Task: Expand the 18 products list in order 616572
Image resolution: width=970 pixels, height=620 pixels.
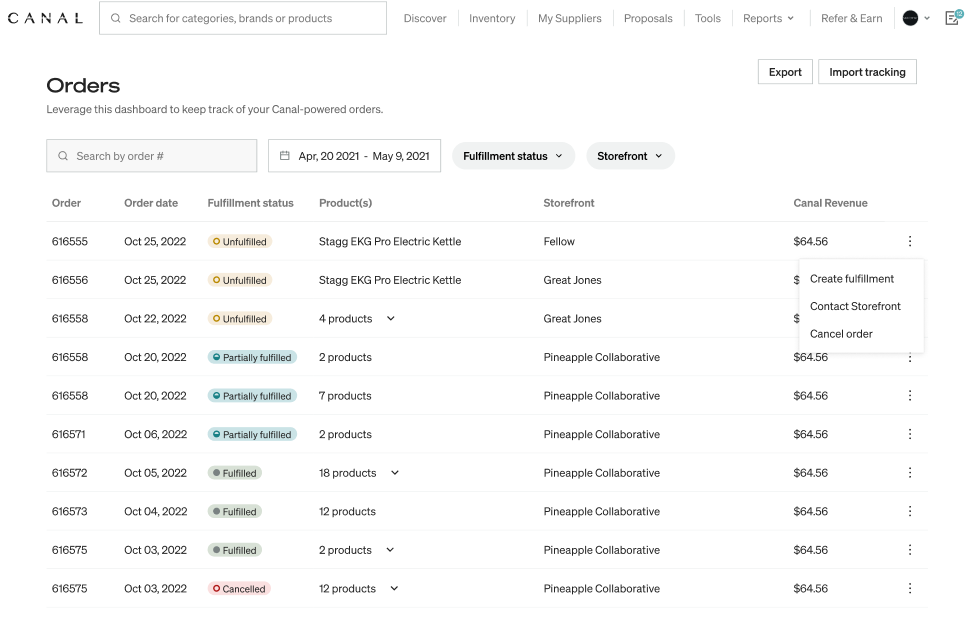Action: click(395, 473)
